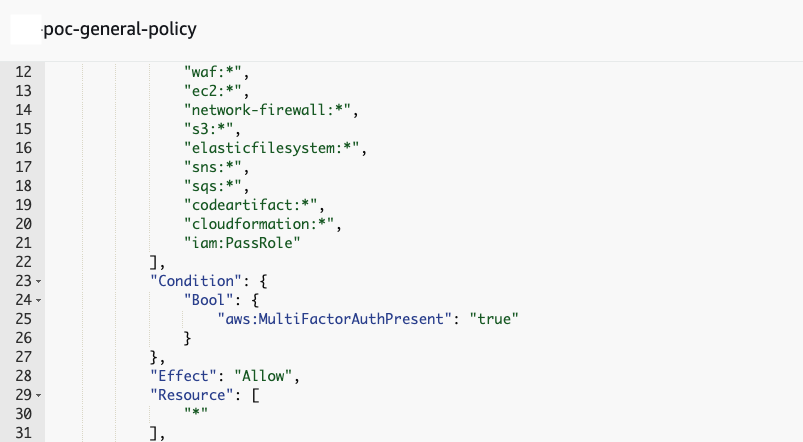Image resolution: width=803 pixels, height=442 pixels.
Task: Click the "sqs:*" action string
Action: pyautogui.click(x=215, y=185)
